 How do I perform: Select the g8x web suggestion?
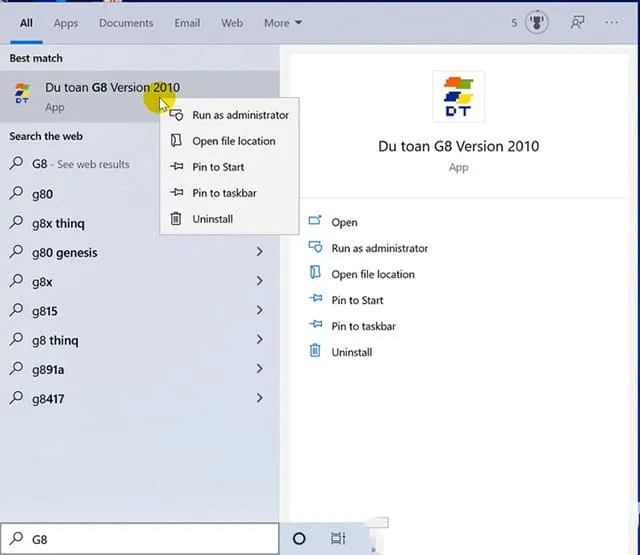[140, 282]
